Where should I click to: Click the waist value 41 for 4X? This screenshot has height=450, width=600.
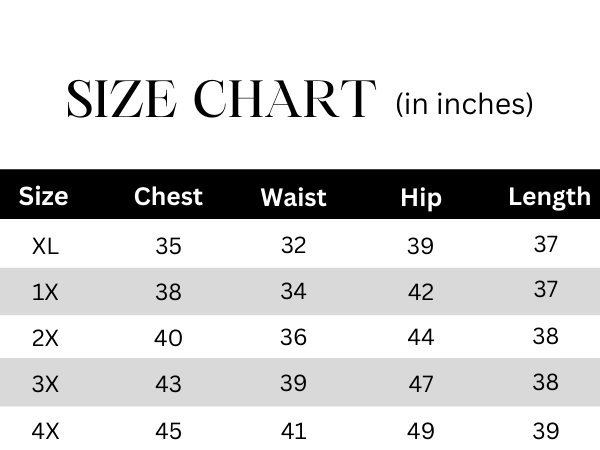(x=293, y=430)
